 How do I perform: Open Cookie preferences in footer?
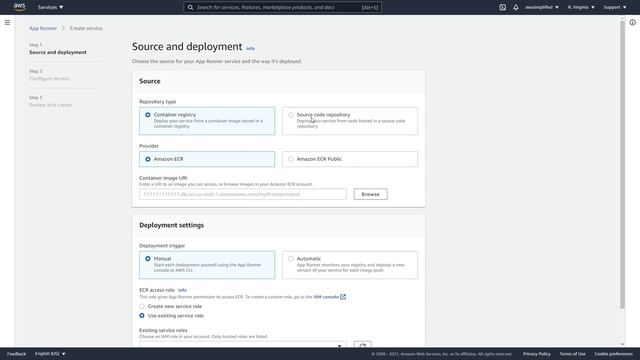coord(613,353)
